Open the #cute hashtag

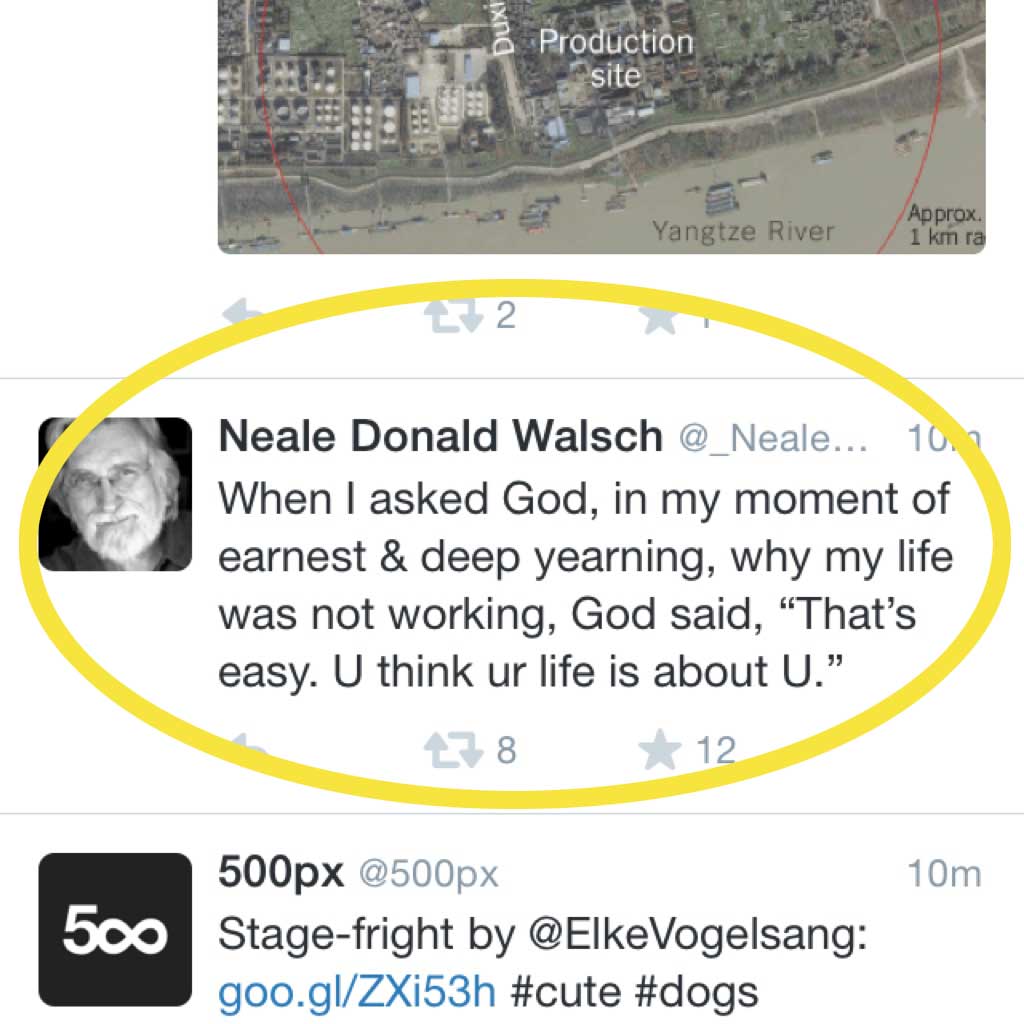pyautogui.click(x=566, y=992)
